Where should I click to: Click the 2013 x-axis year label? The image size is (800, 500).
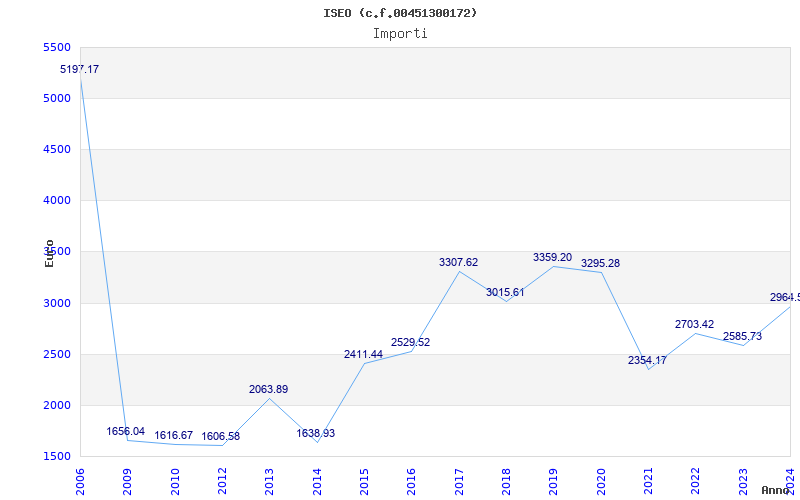coord(269,482)
